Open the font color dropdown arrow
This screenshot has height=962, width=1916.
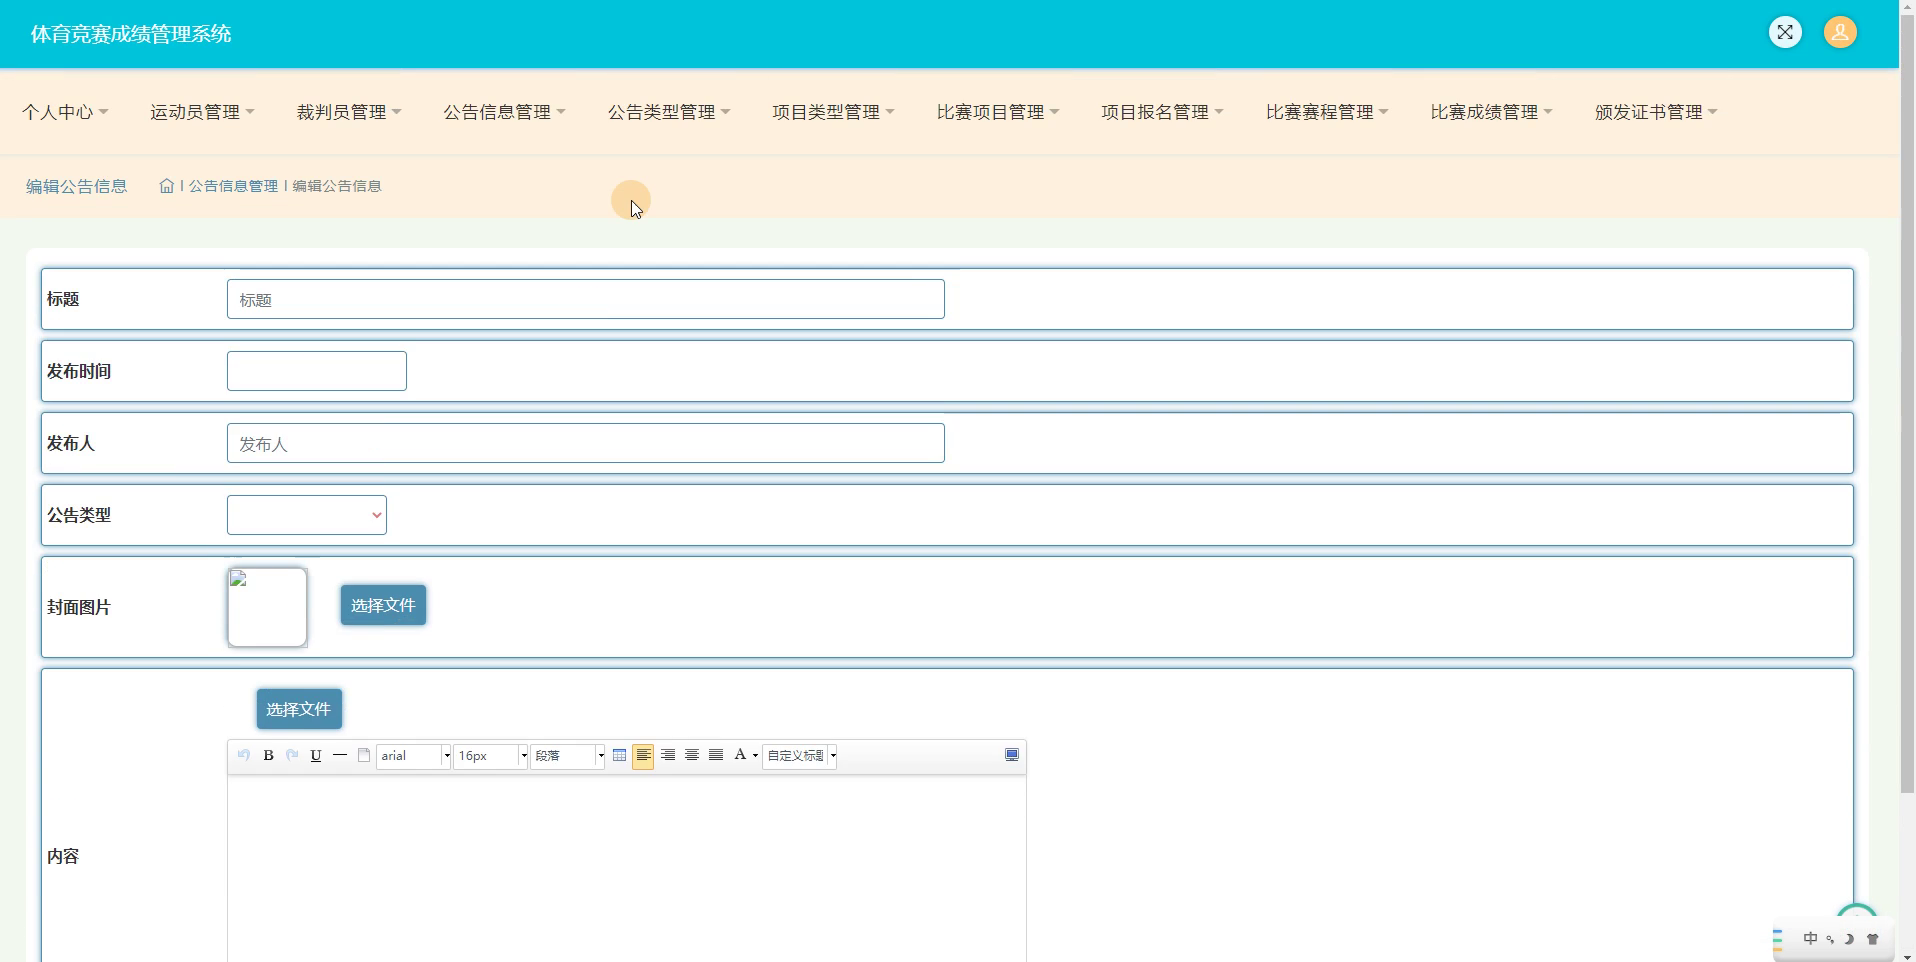tap(755, 756)
